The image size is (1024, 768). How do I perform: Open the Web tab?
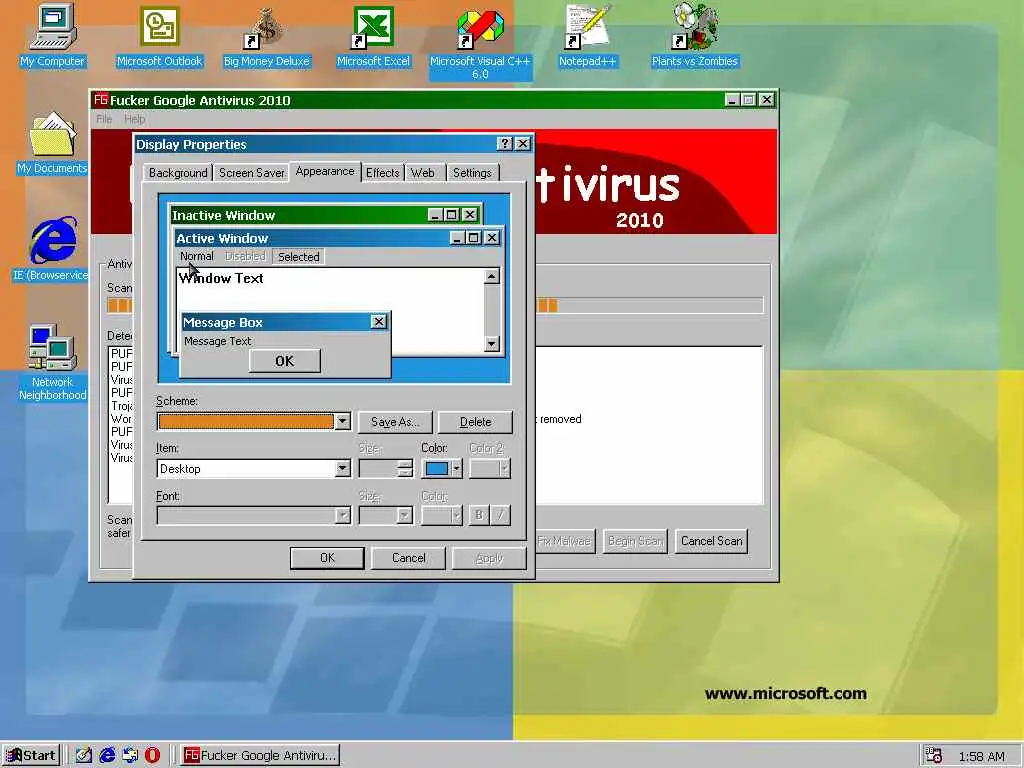[x=423, y=172]
